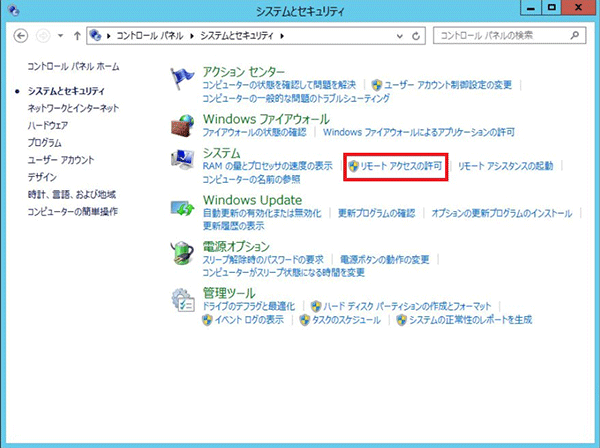Click the Administrative Tools gear icon
Viewport: 600px width, 448px height.
(x=183, y=300)
